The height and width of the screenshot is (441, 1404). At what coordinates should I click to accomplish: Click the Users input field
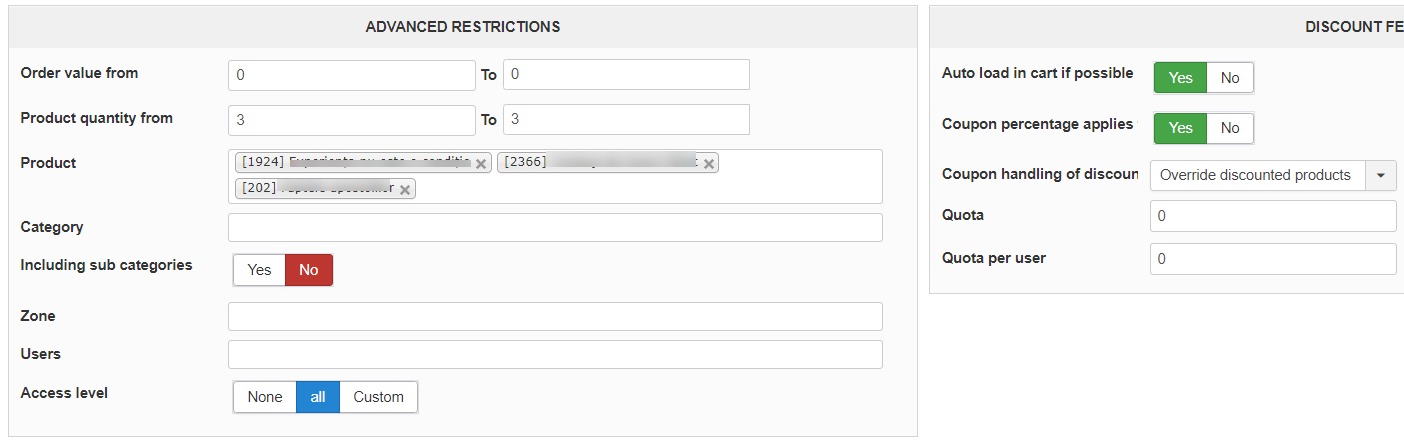click(x=555, y=355)
